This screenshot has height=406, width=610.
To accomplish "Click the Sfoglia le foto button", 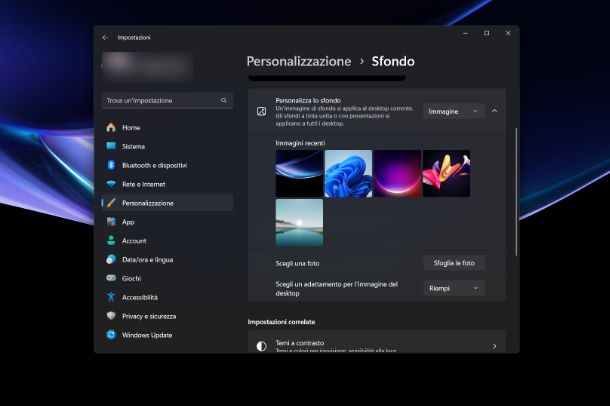I will coord(453,263).
